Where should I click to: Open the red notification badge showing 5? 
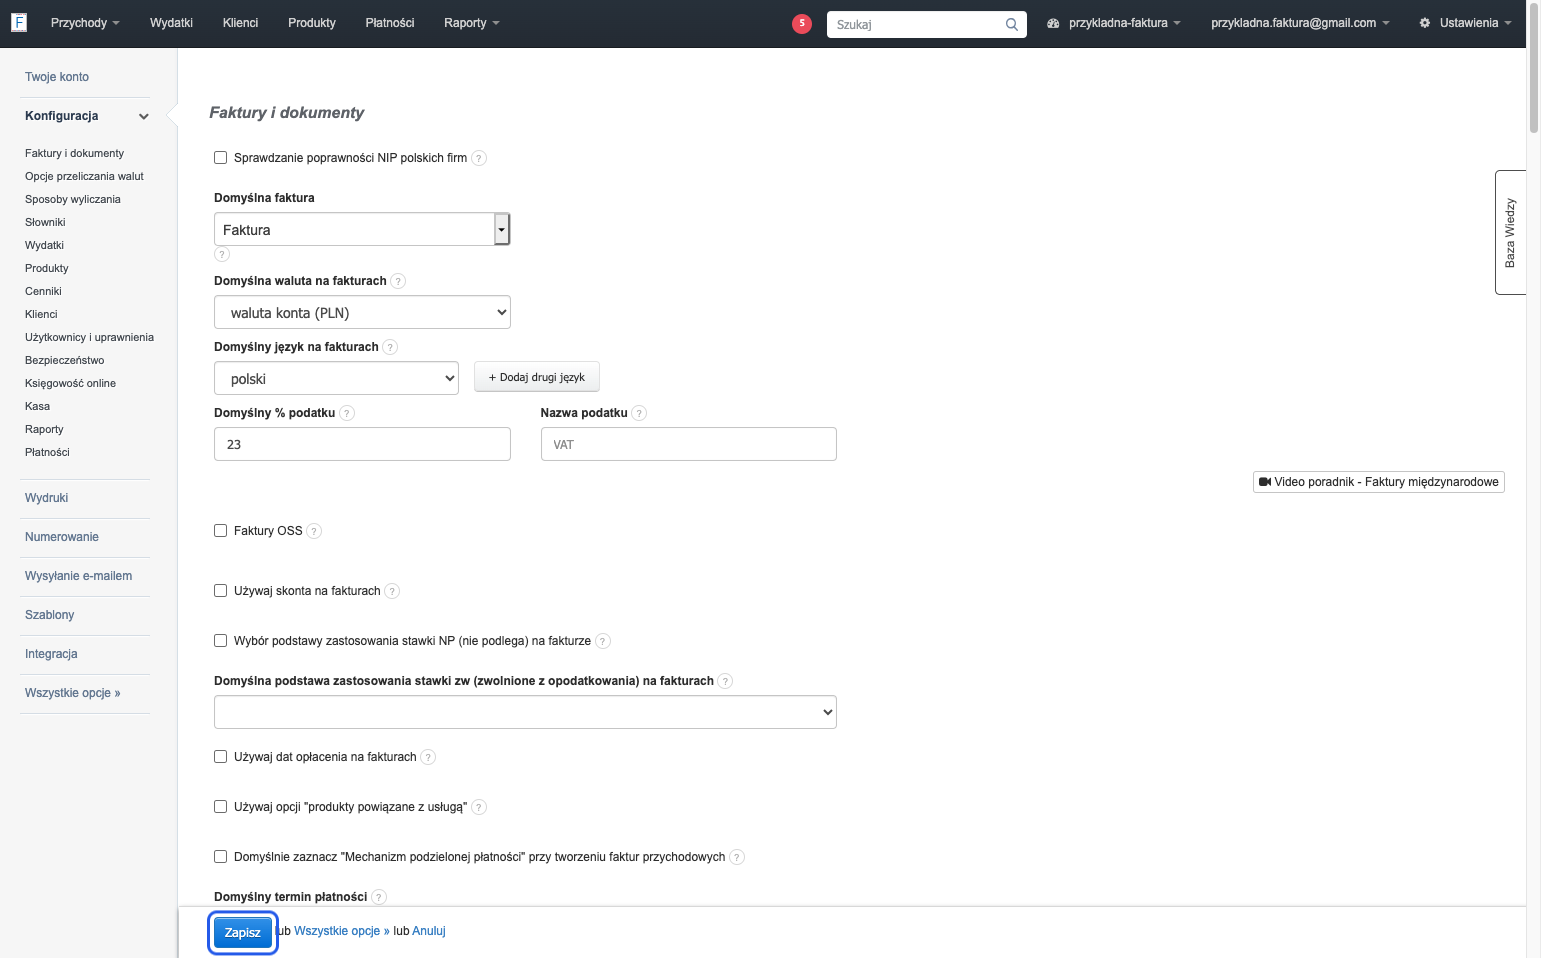coord(801,24)
